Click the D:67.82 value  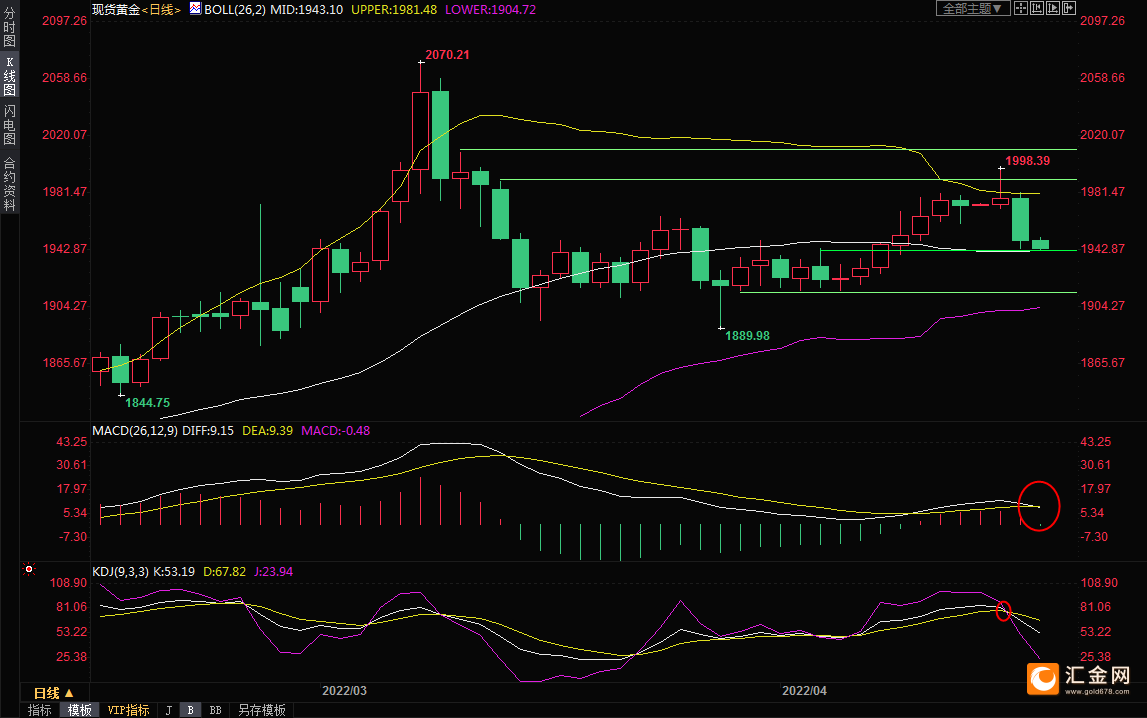[225, 572]
